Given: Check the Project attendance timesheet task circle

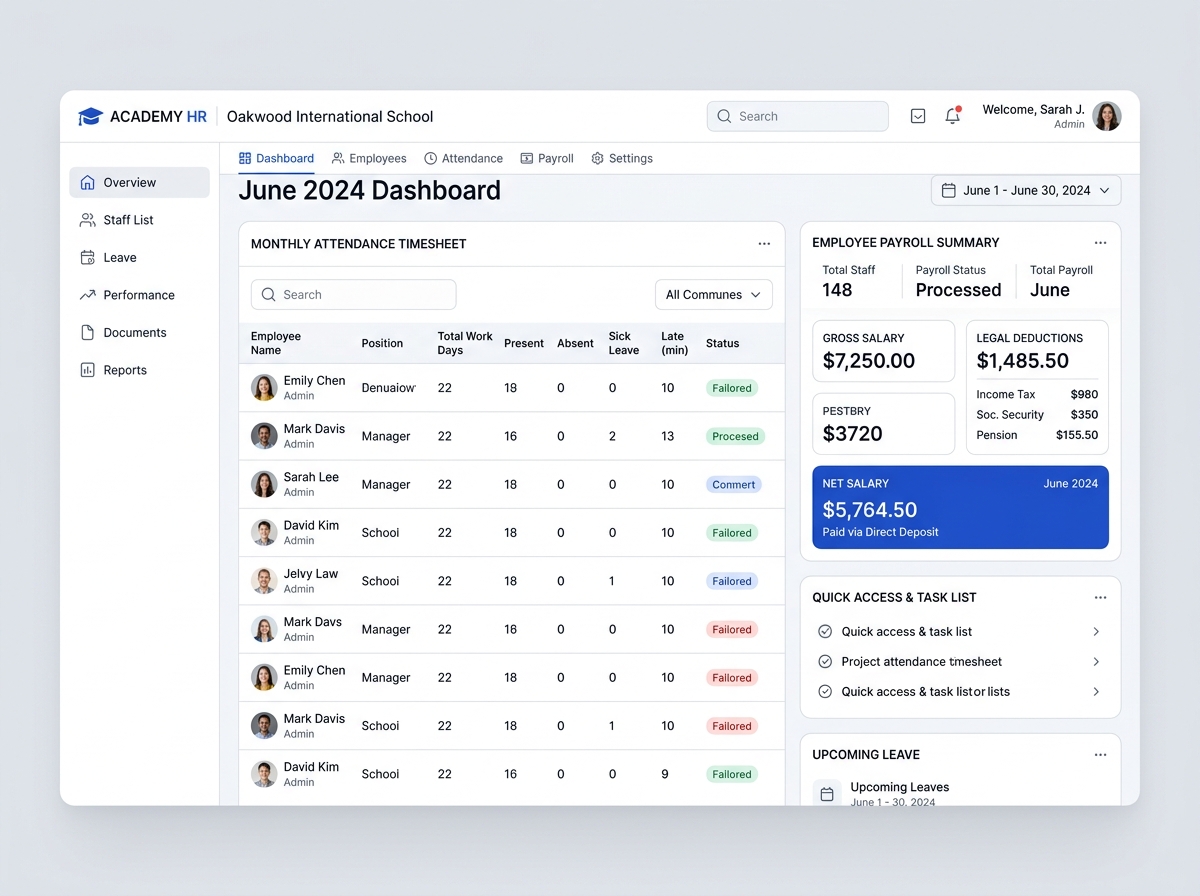Looking at the screenshot, I should pos(825,662).
